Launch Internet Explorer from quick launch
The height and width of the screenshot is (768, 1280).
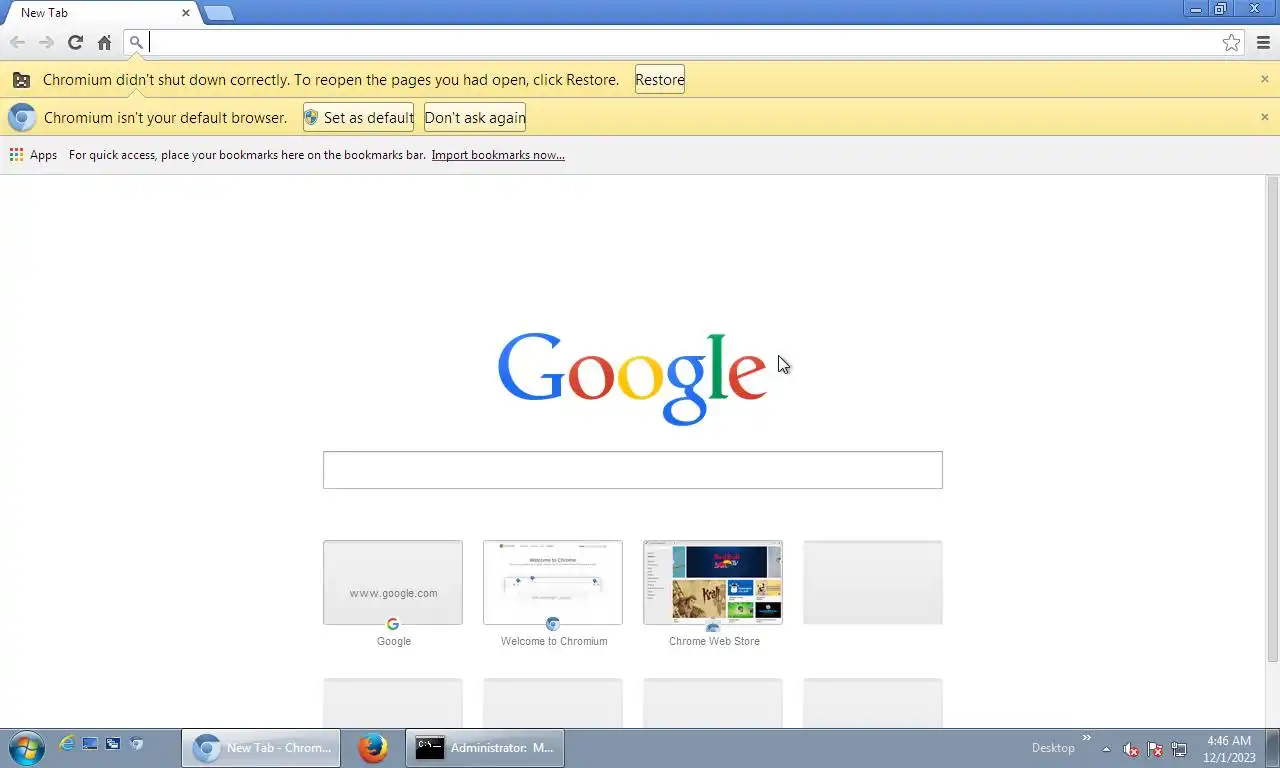[x=67, y=744]
